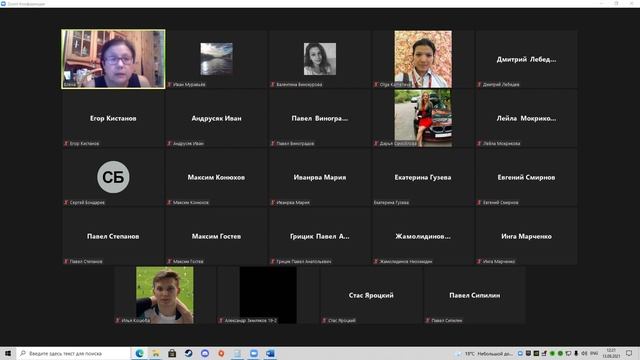
Task: Click the volume icon in the system tray
Action: tap(584, 353)
